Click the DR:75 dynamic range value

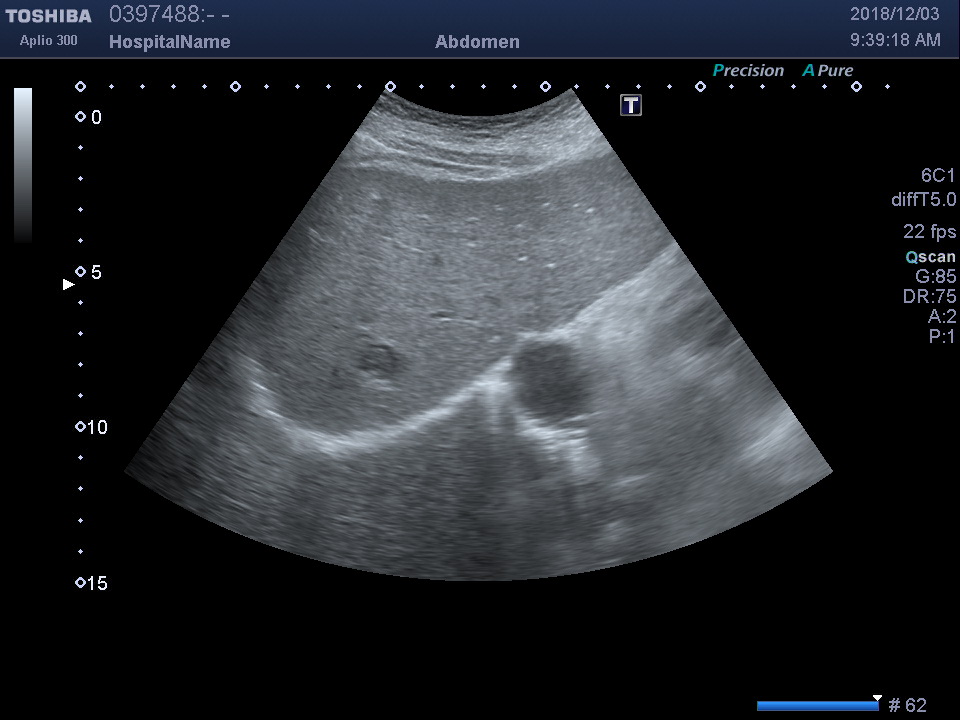pyautogui.click(x=929, y=296)
